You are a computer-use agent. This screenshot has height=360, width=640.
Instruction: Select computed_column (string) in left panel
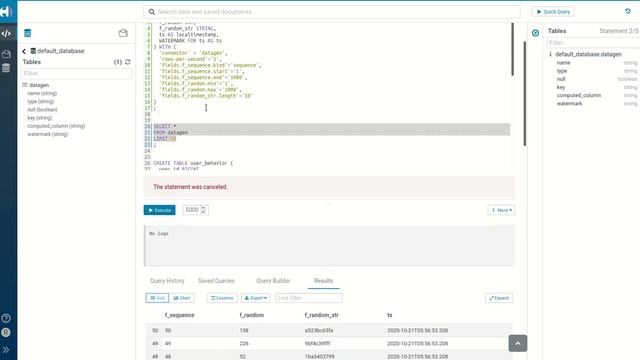coord(56,126)
